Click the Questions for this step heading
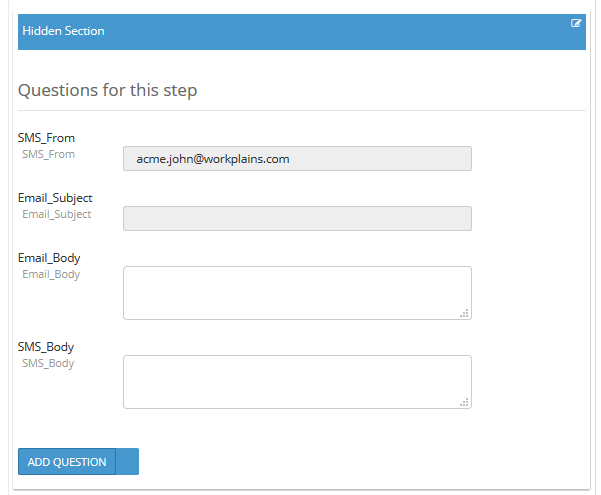 tap(108, 90)
